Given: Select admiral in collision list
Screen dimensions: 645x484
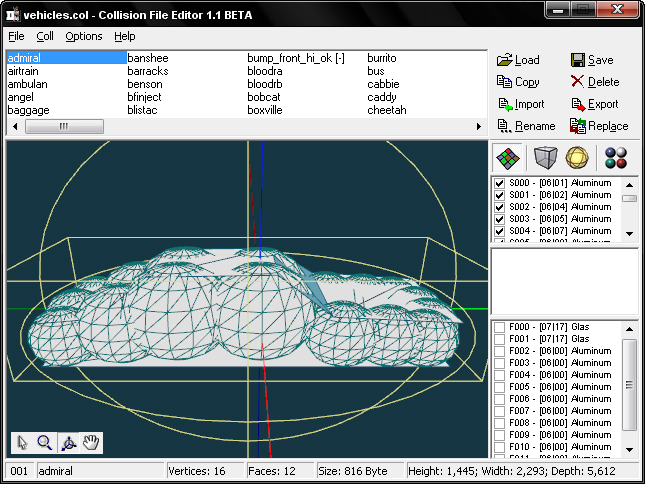Looking at the screenshot, I should tap(66, 58).
